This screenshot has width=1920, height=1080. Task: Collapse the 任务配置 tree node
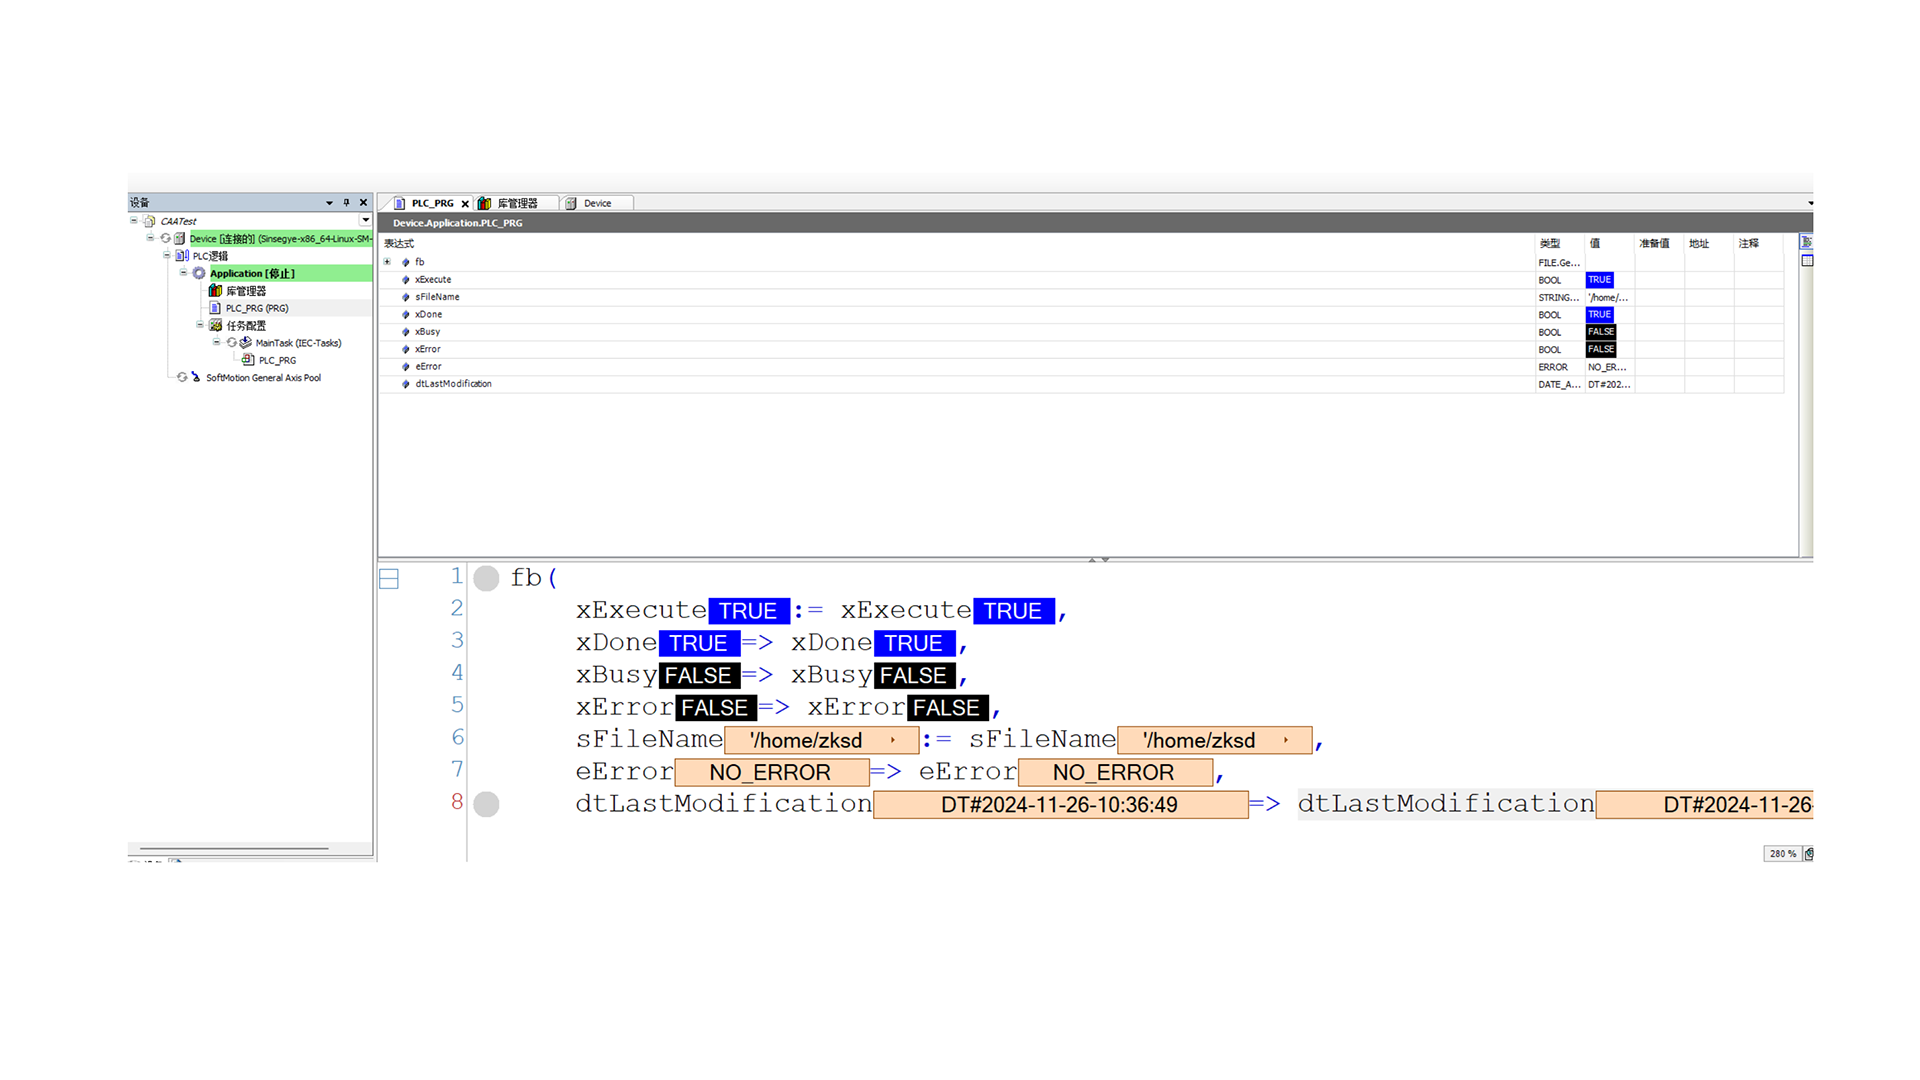pyautogui.click(x=200, y=325)
